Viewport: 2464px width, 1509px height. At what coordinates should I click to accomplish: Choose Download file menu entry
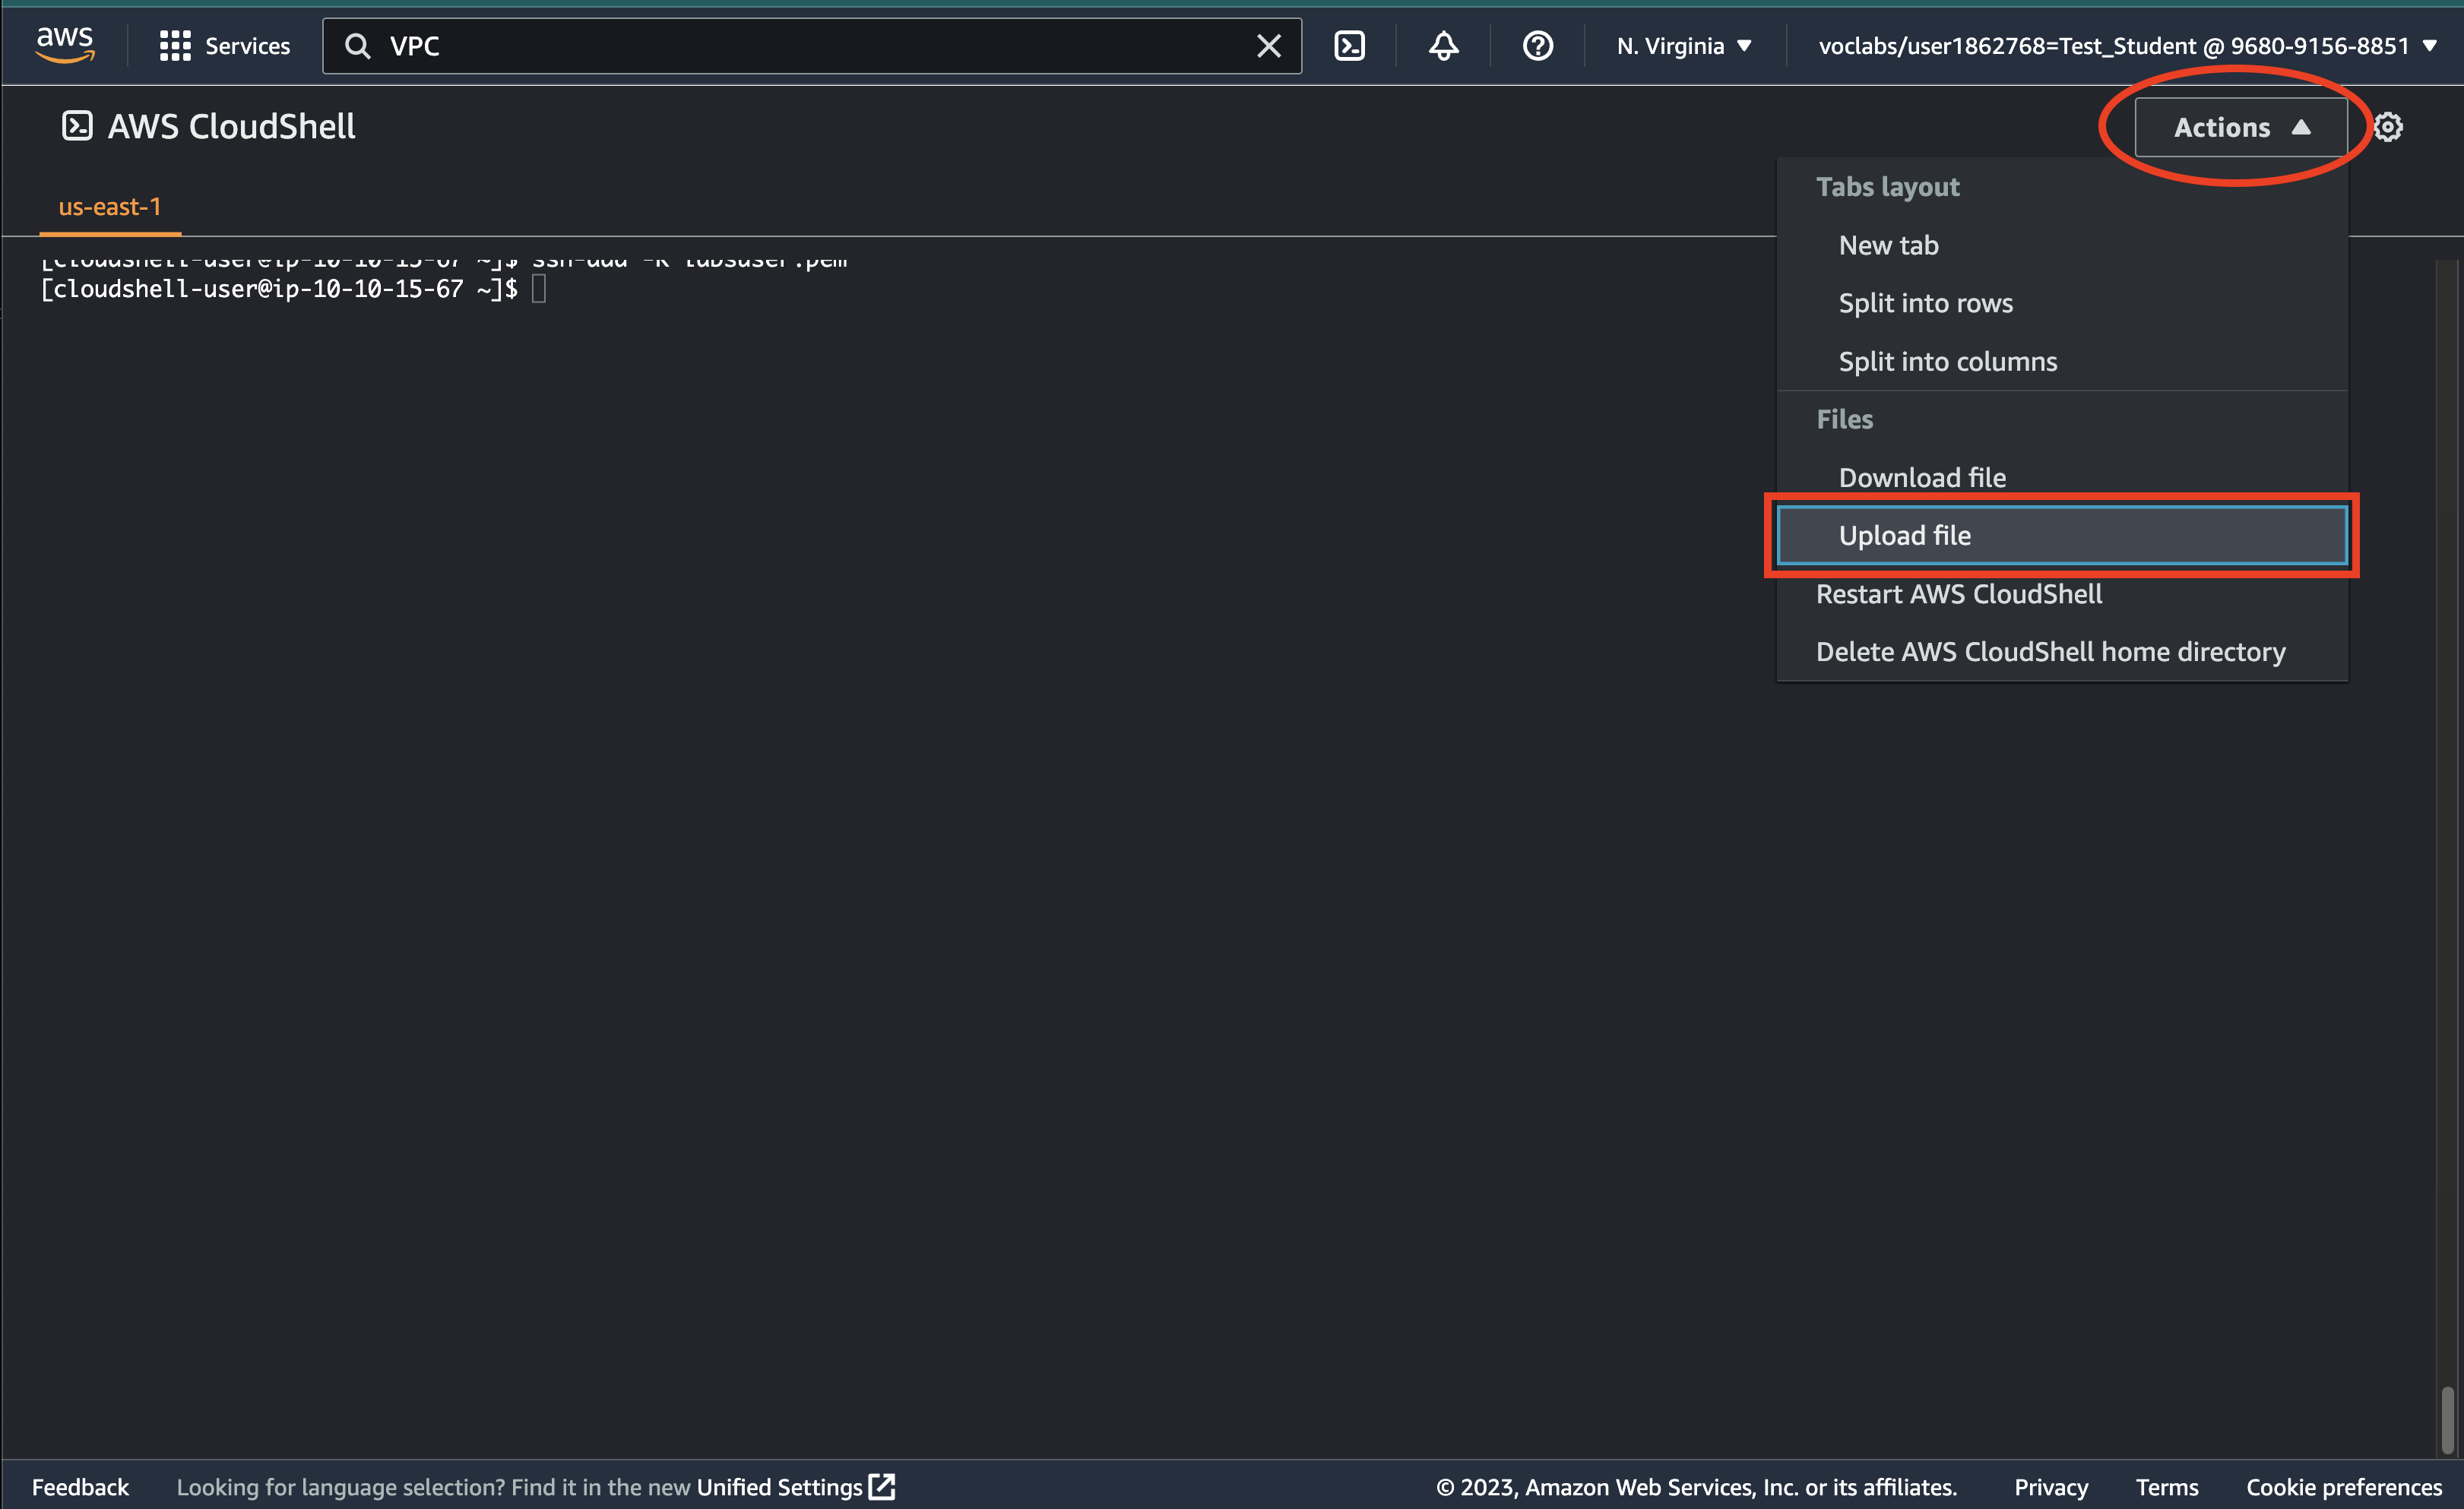(x=1921, y=478)
